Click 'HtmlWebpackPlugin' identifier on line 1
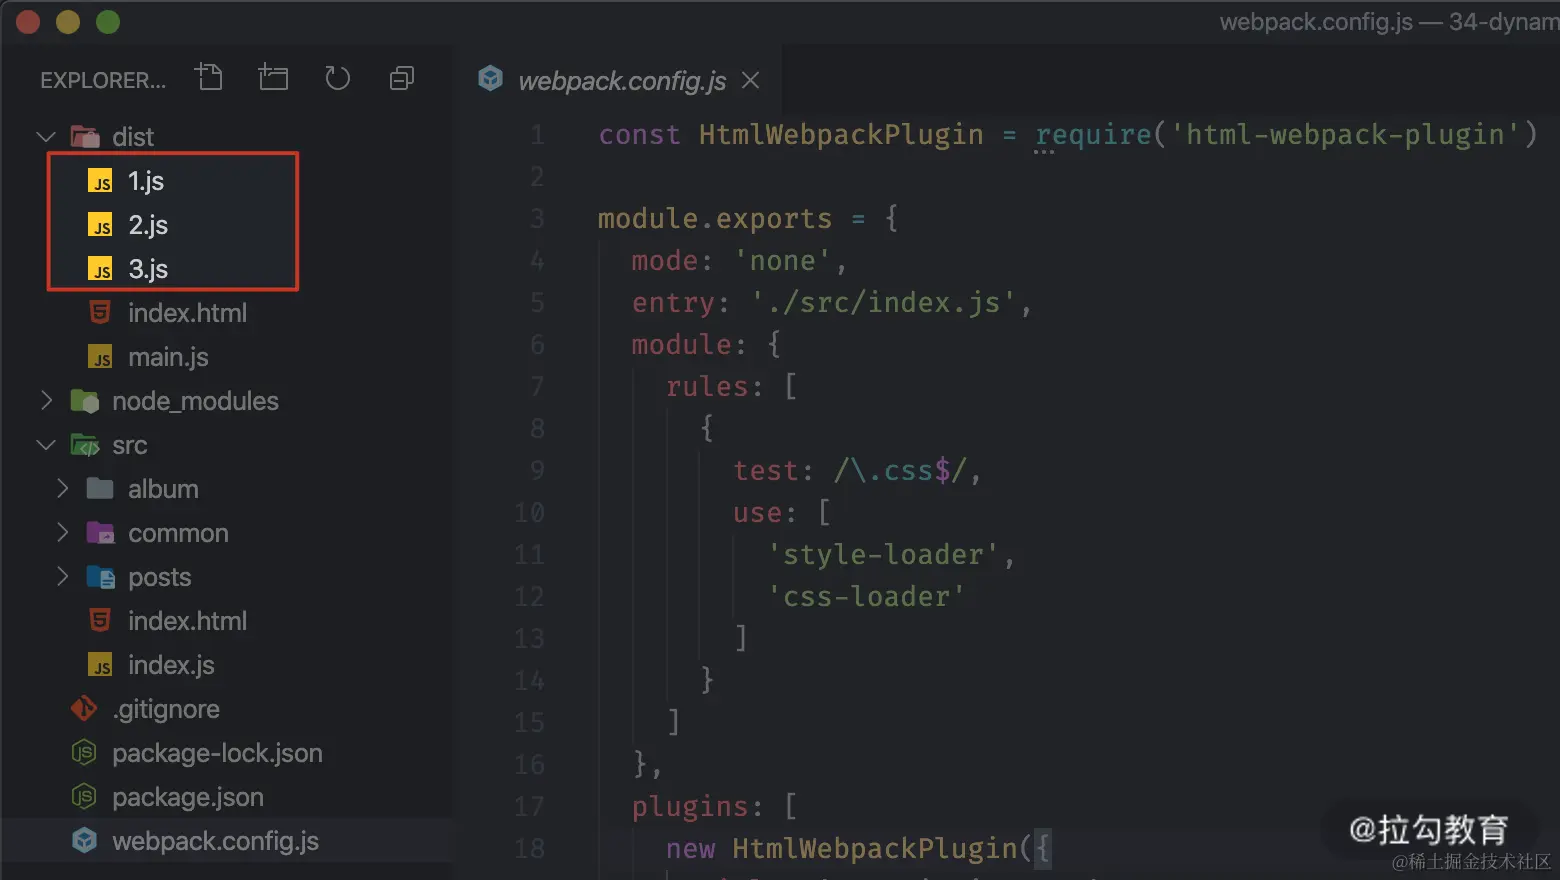The width and height of the screenshot is (1560, 880). coord(841,135)
